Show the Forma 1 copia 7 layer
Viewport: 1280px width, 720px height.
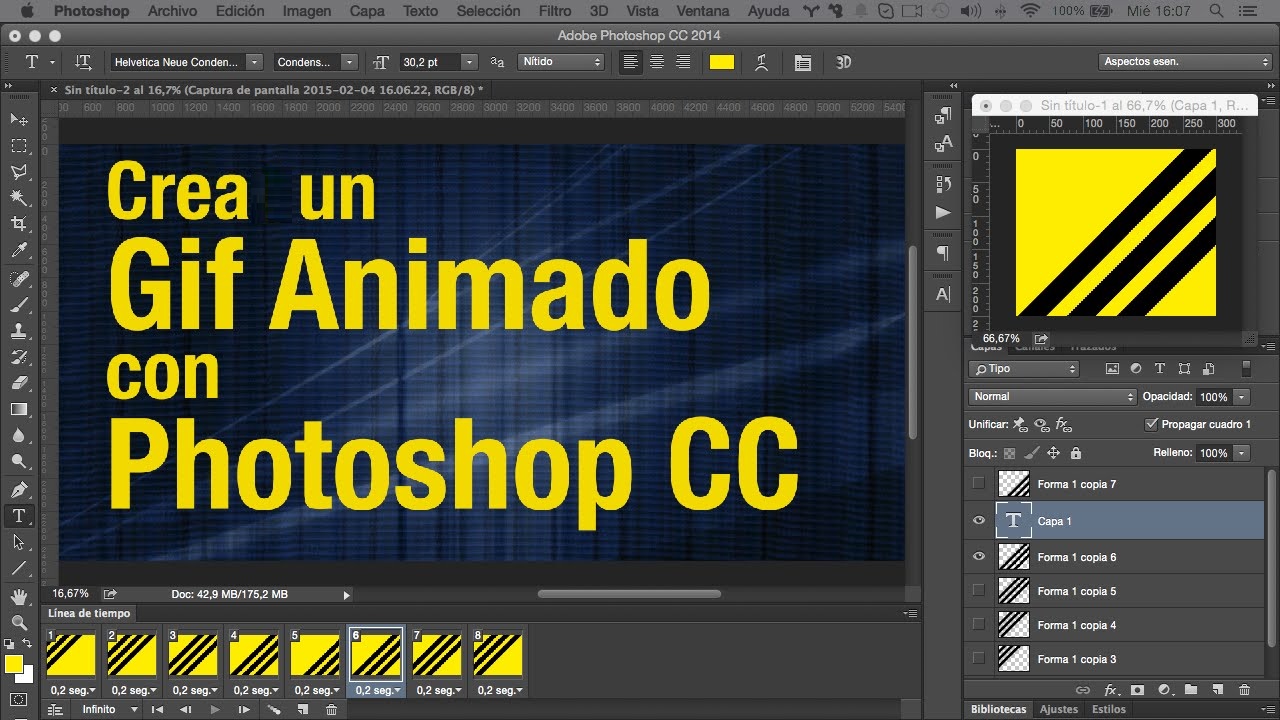point(979,484)
